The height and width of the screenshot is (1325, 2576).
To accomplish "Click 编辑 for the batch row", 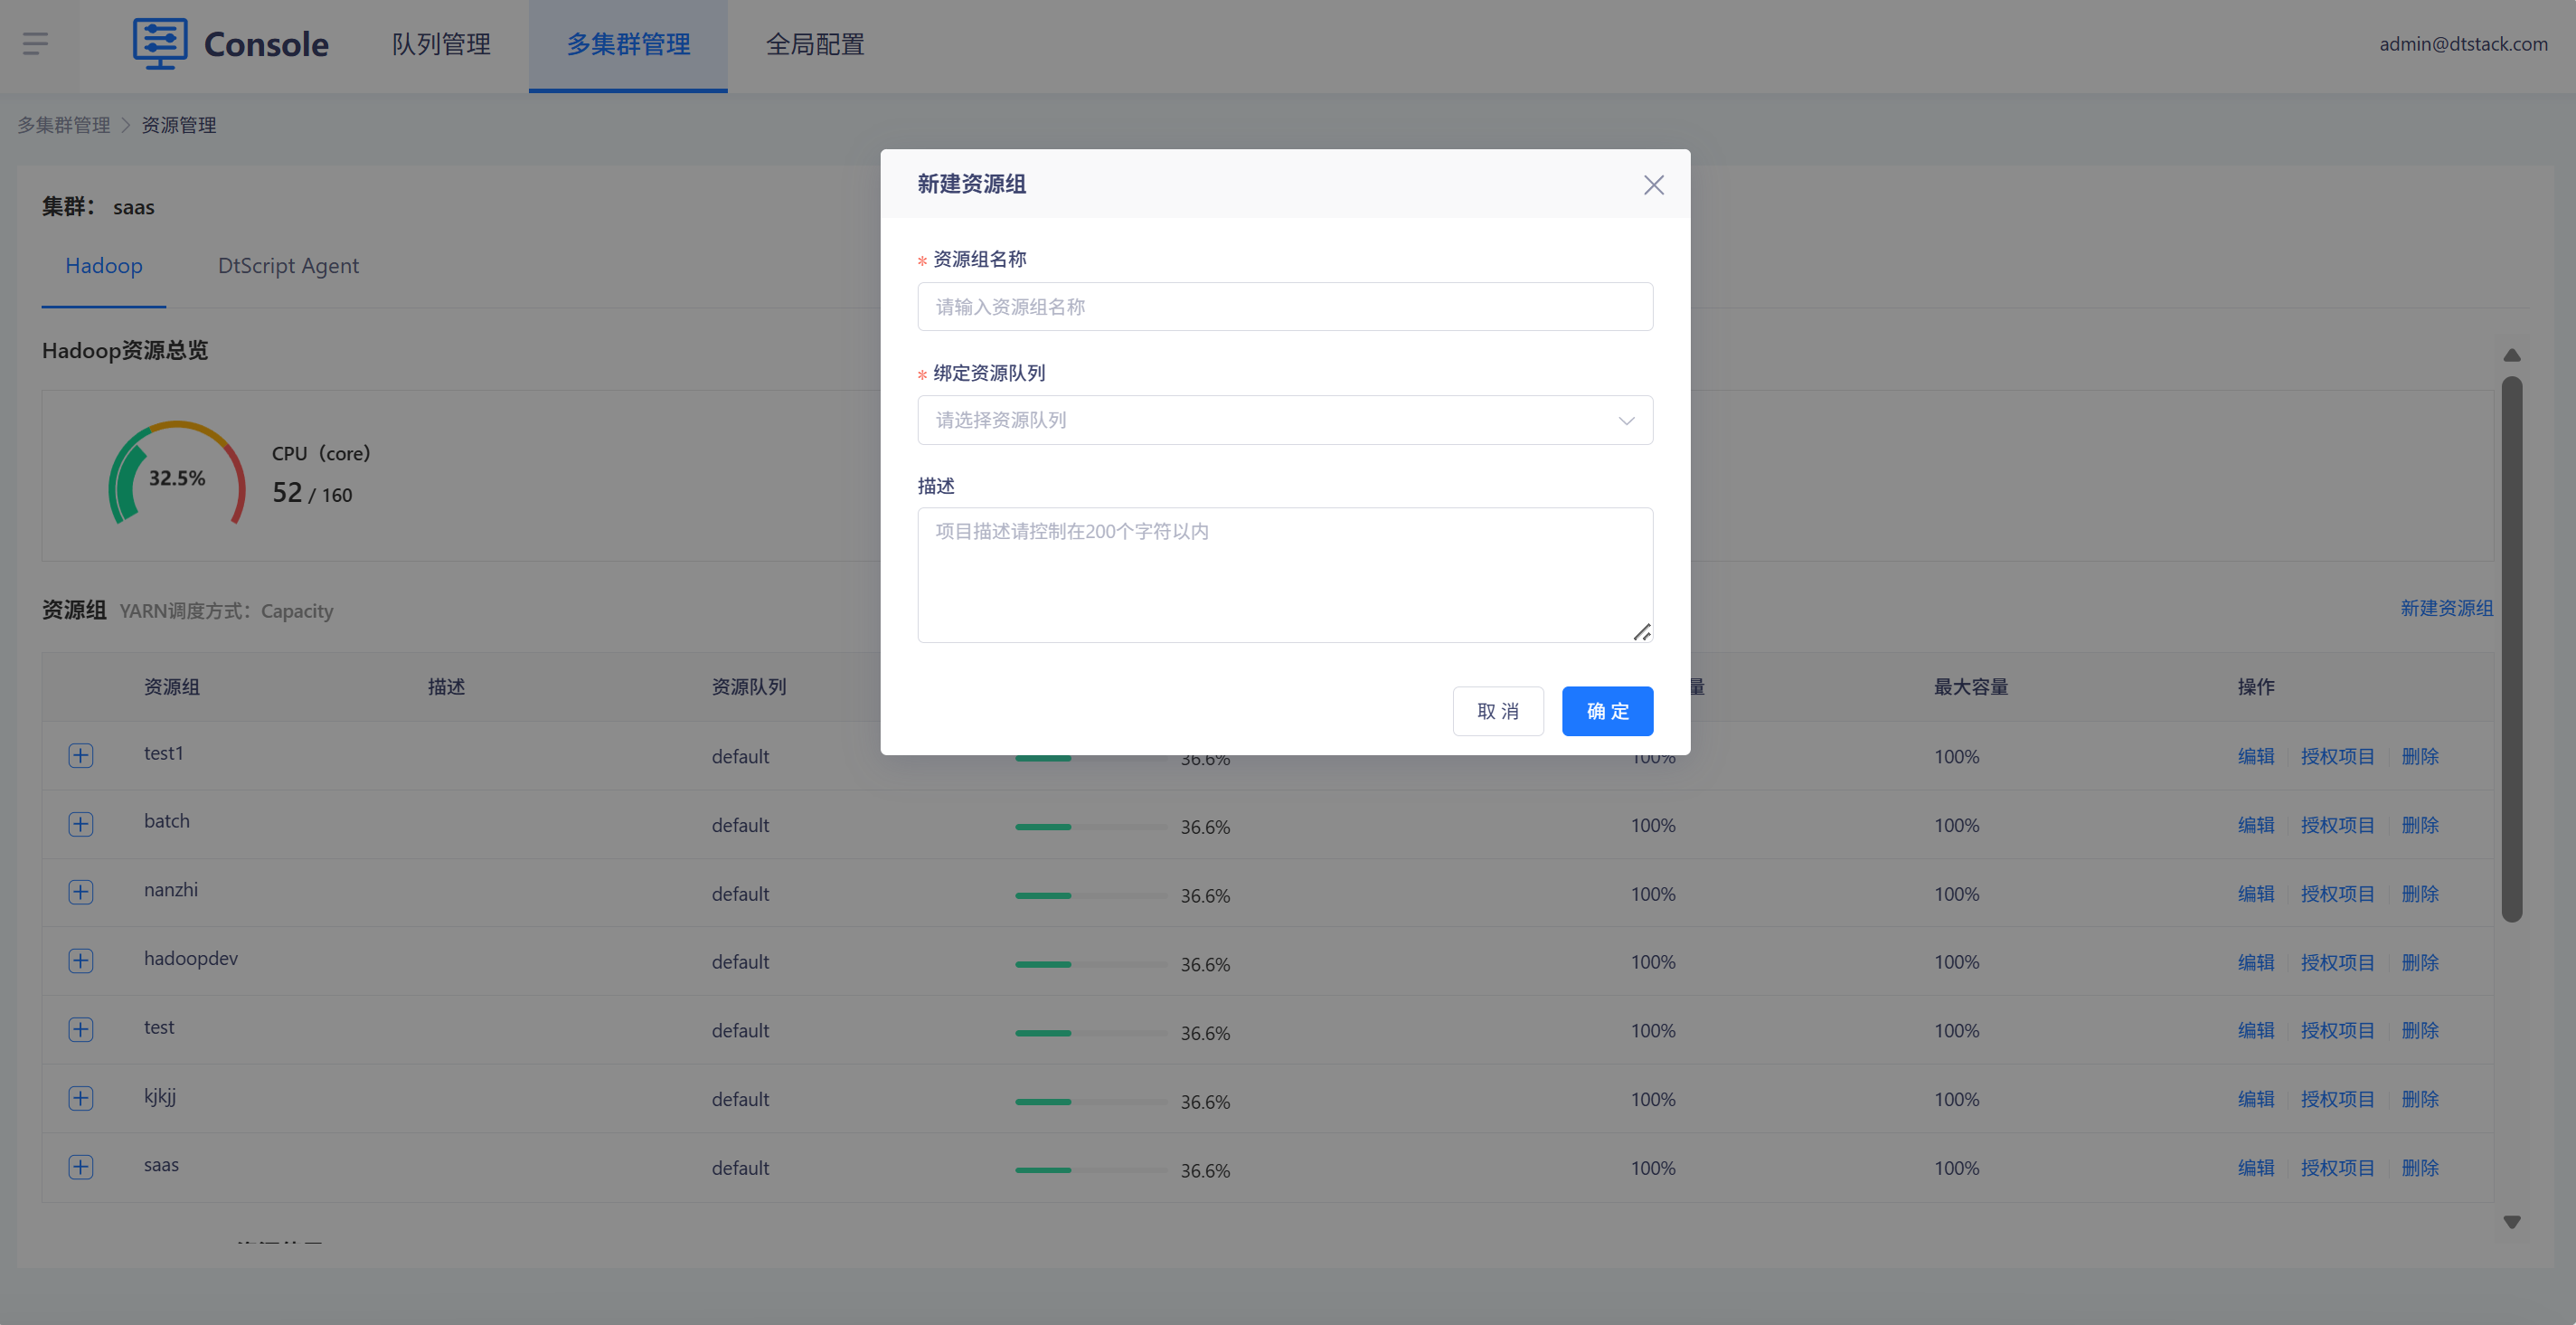I will [2256, 825].
